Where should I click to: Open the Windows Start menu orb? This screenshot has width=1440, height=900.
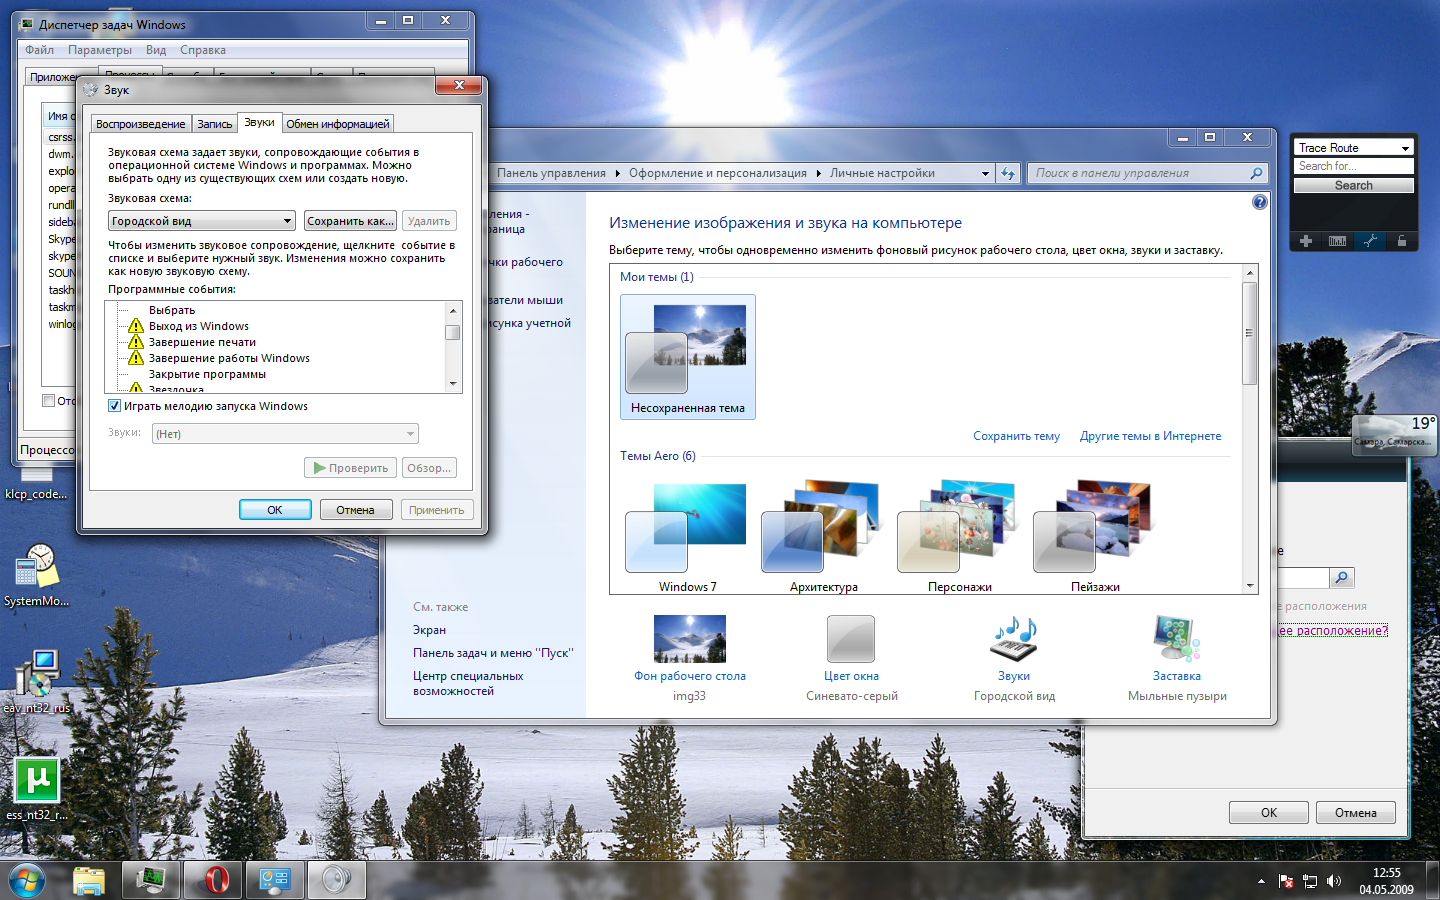click(27, 880)
